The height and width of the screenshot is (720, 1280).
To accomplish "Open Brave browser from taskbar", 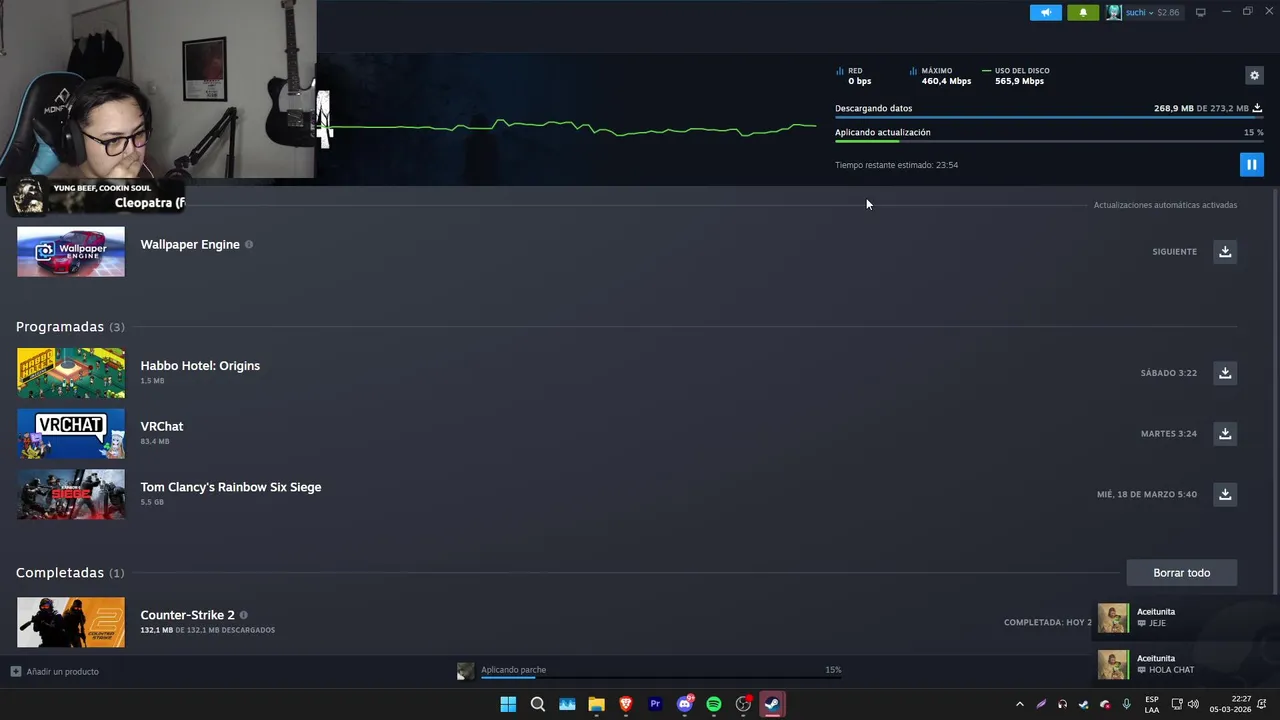I will [x=626, y=704].
